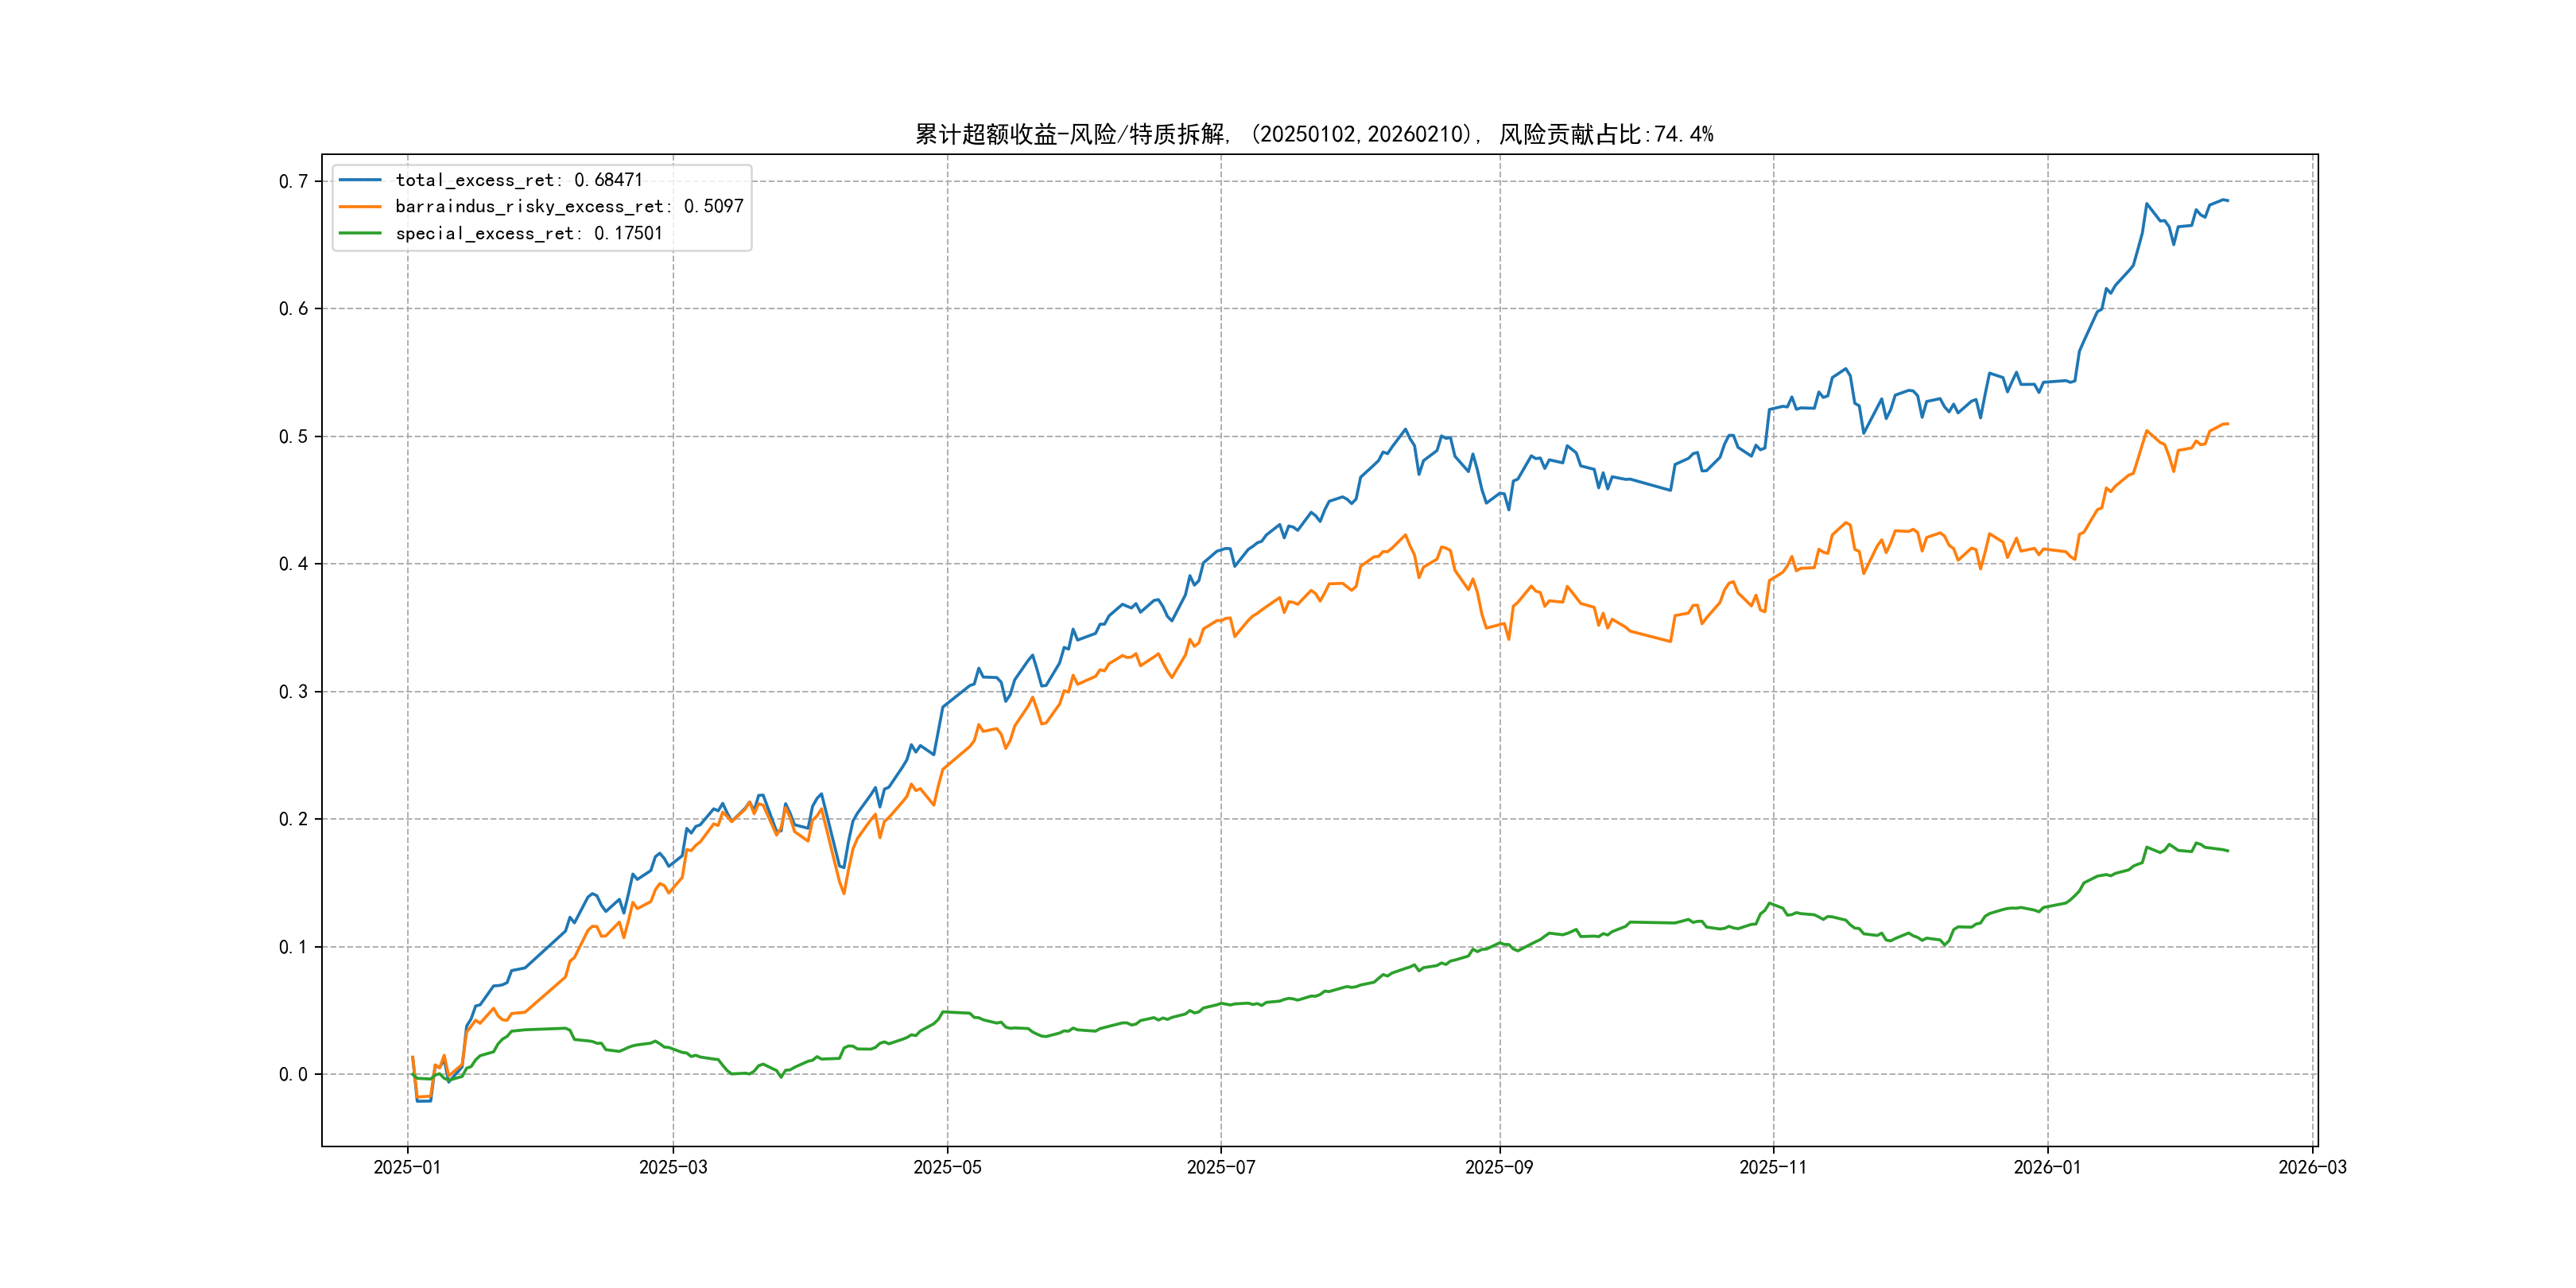Select the barraindus_risky_excess_ret: 0.5097 legend label
The image size is (2576, 1288).
569,207
